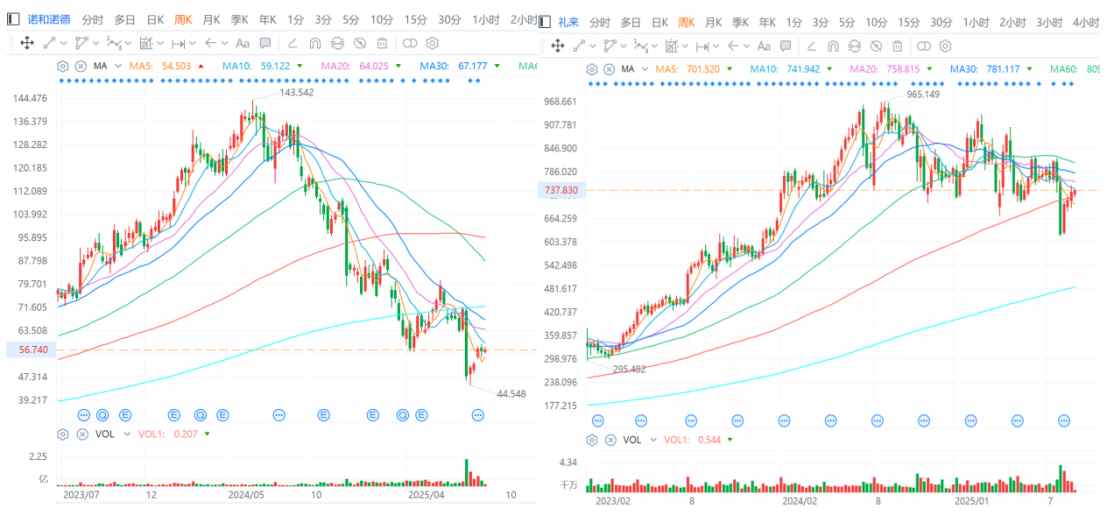The image size is (1108, 516).
Task: Add a comment note in left chart toolbar
Action: [x=265, y=43]
